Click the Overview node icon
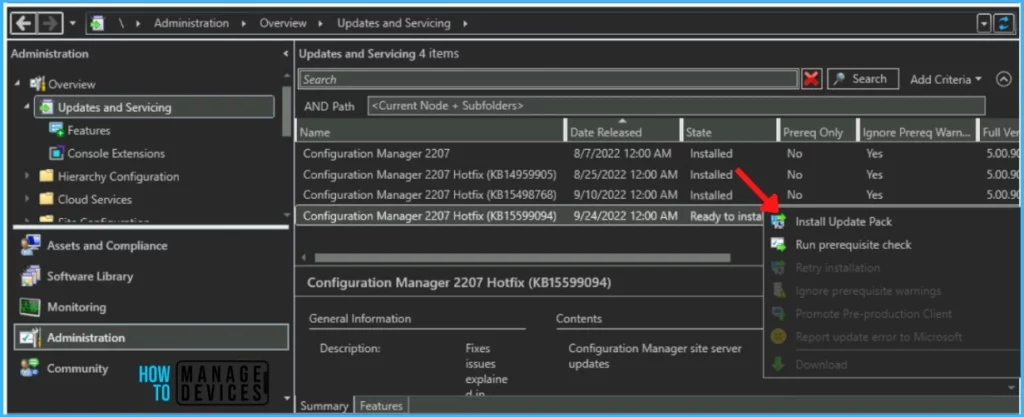The image size is (1024, 417). (38, 84)
